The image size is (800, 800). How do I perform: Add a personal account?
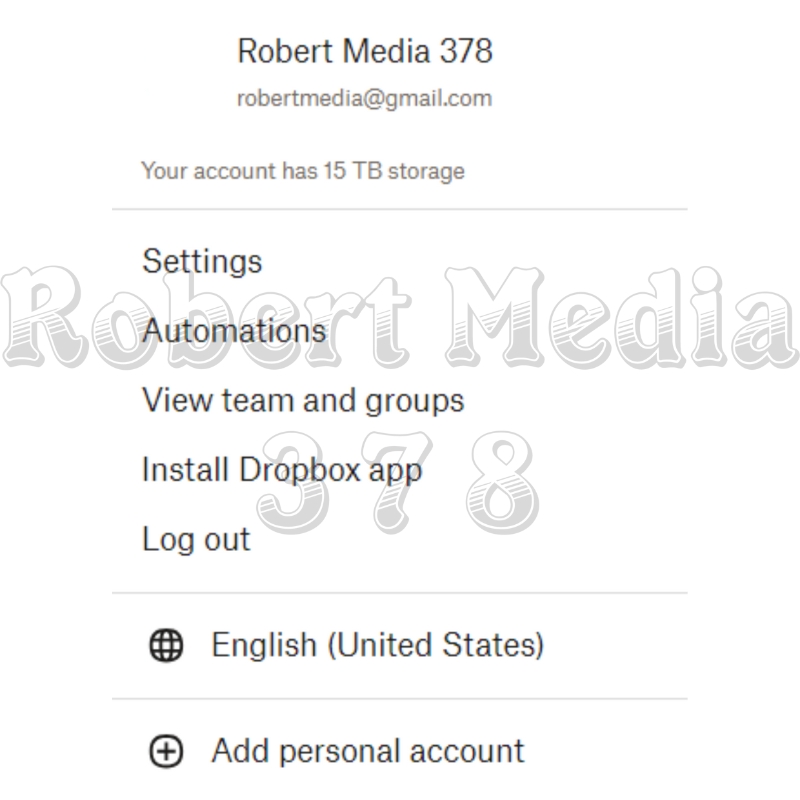(368, 751)
